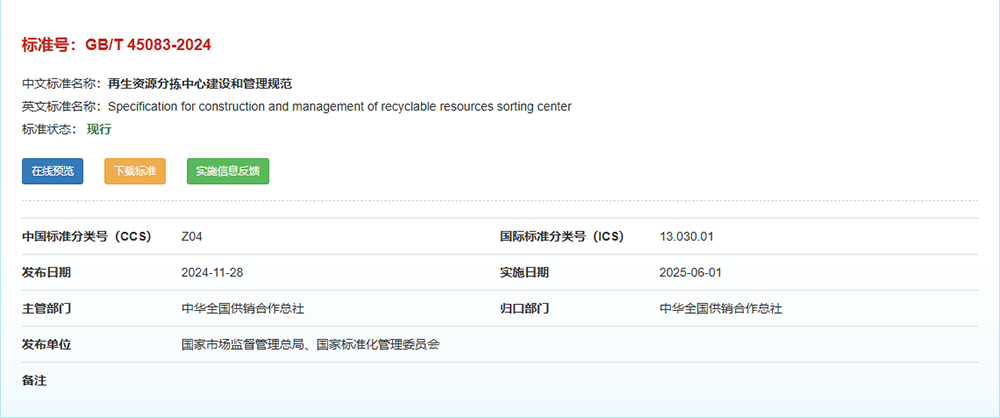Click the 发布单位 field label
The image size is (1000, 418).
pos(46,344)
